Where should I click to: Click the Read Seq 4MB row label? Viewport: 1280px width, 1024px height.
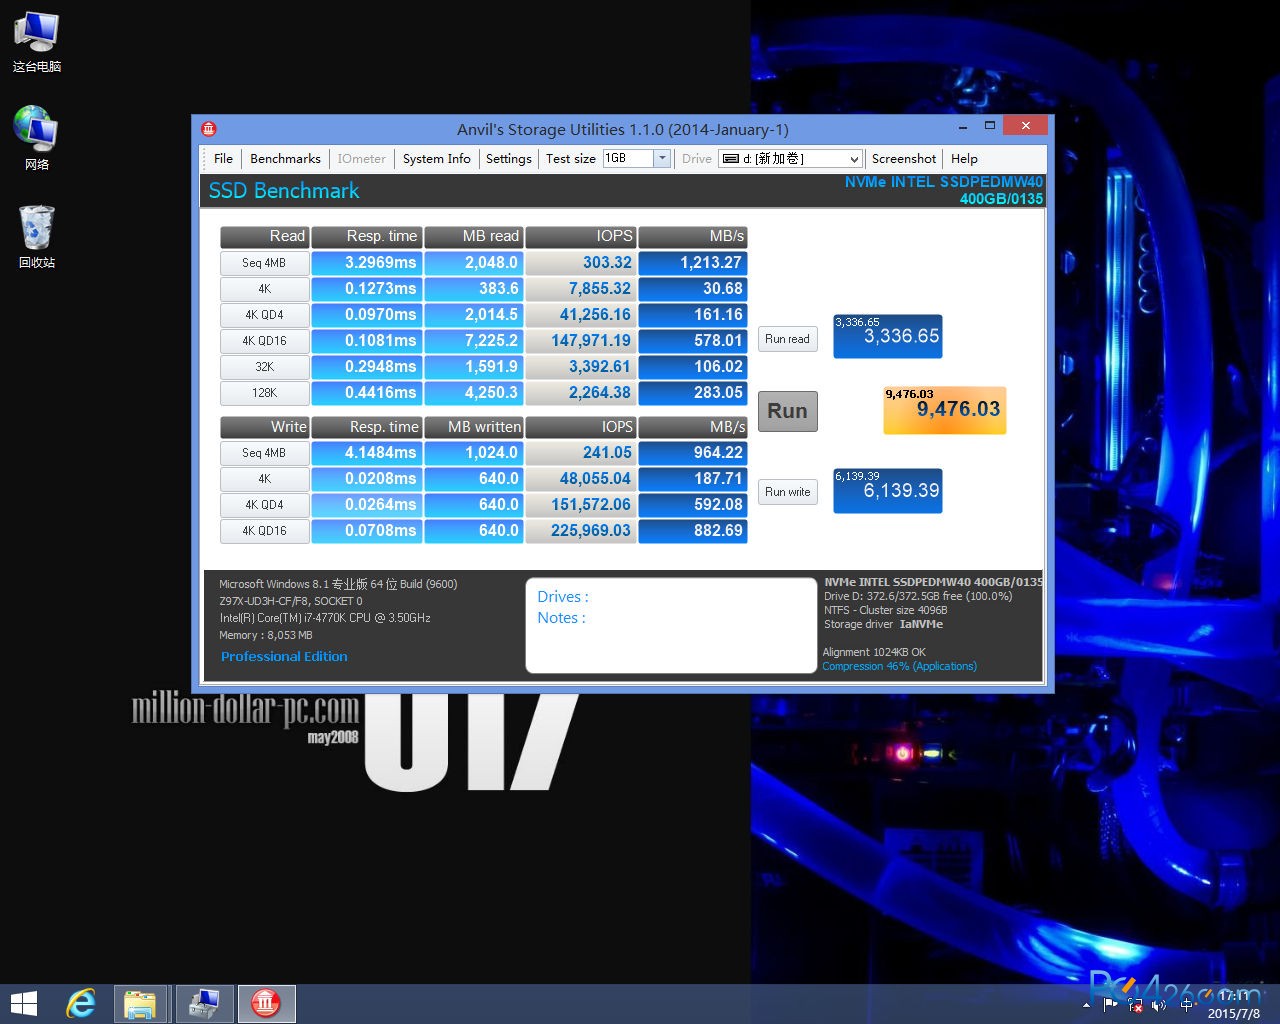point(264,263)
